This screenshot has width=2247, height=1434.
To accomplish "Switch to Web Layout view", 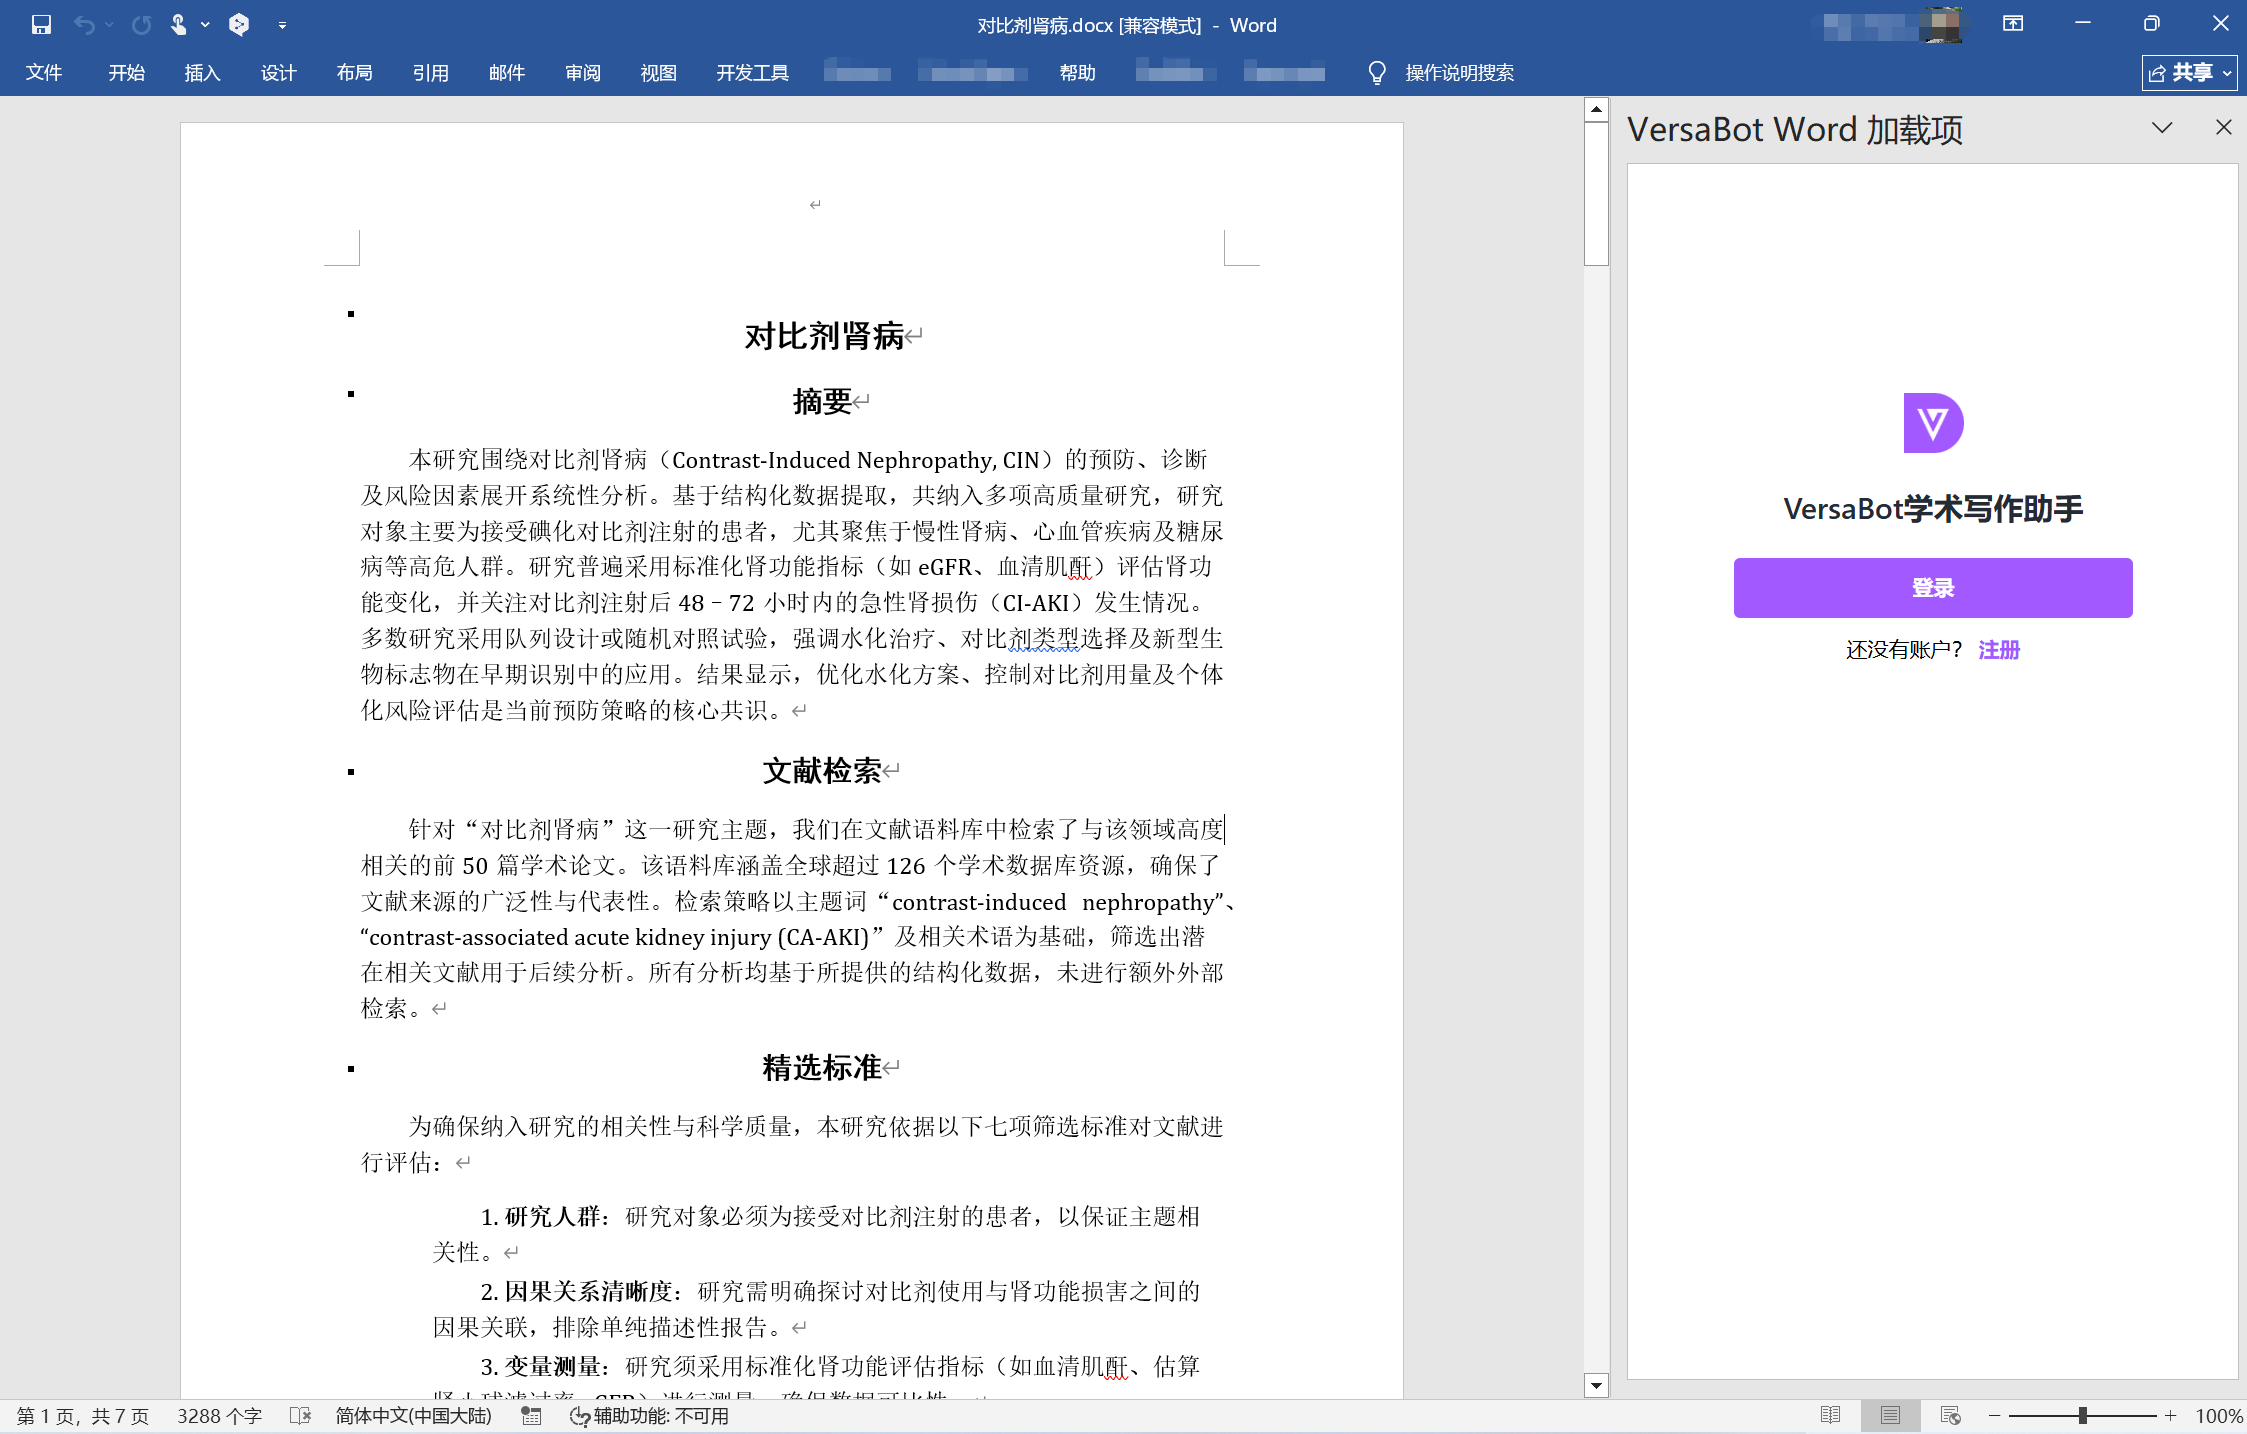I will 1950,1415.
